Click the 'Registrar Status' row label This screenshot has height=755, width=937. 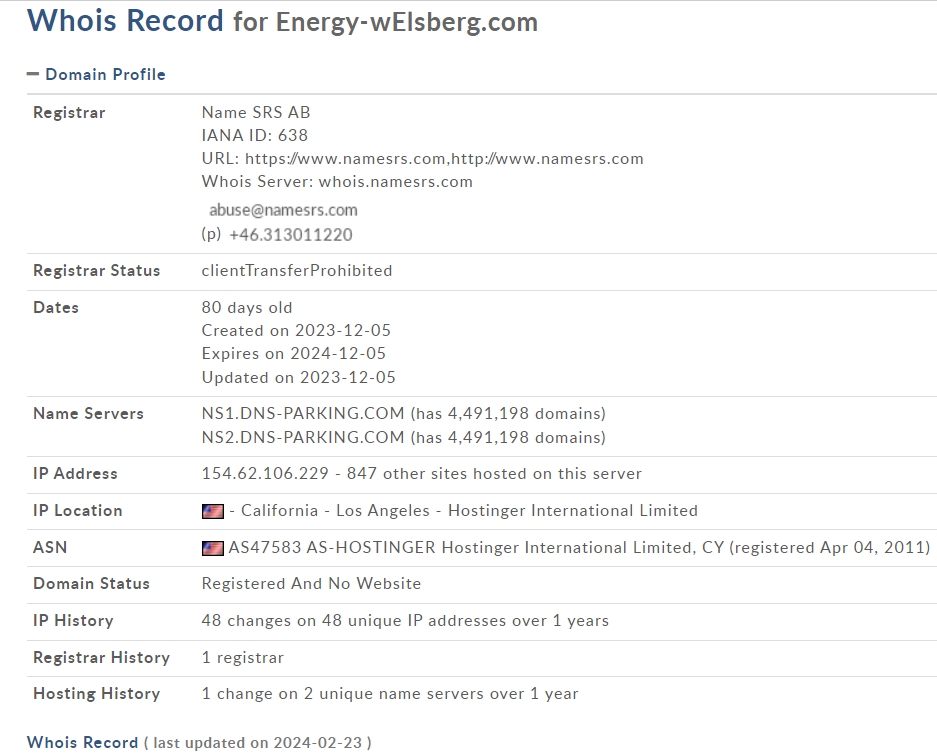click(x=97, y=271)
